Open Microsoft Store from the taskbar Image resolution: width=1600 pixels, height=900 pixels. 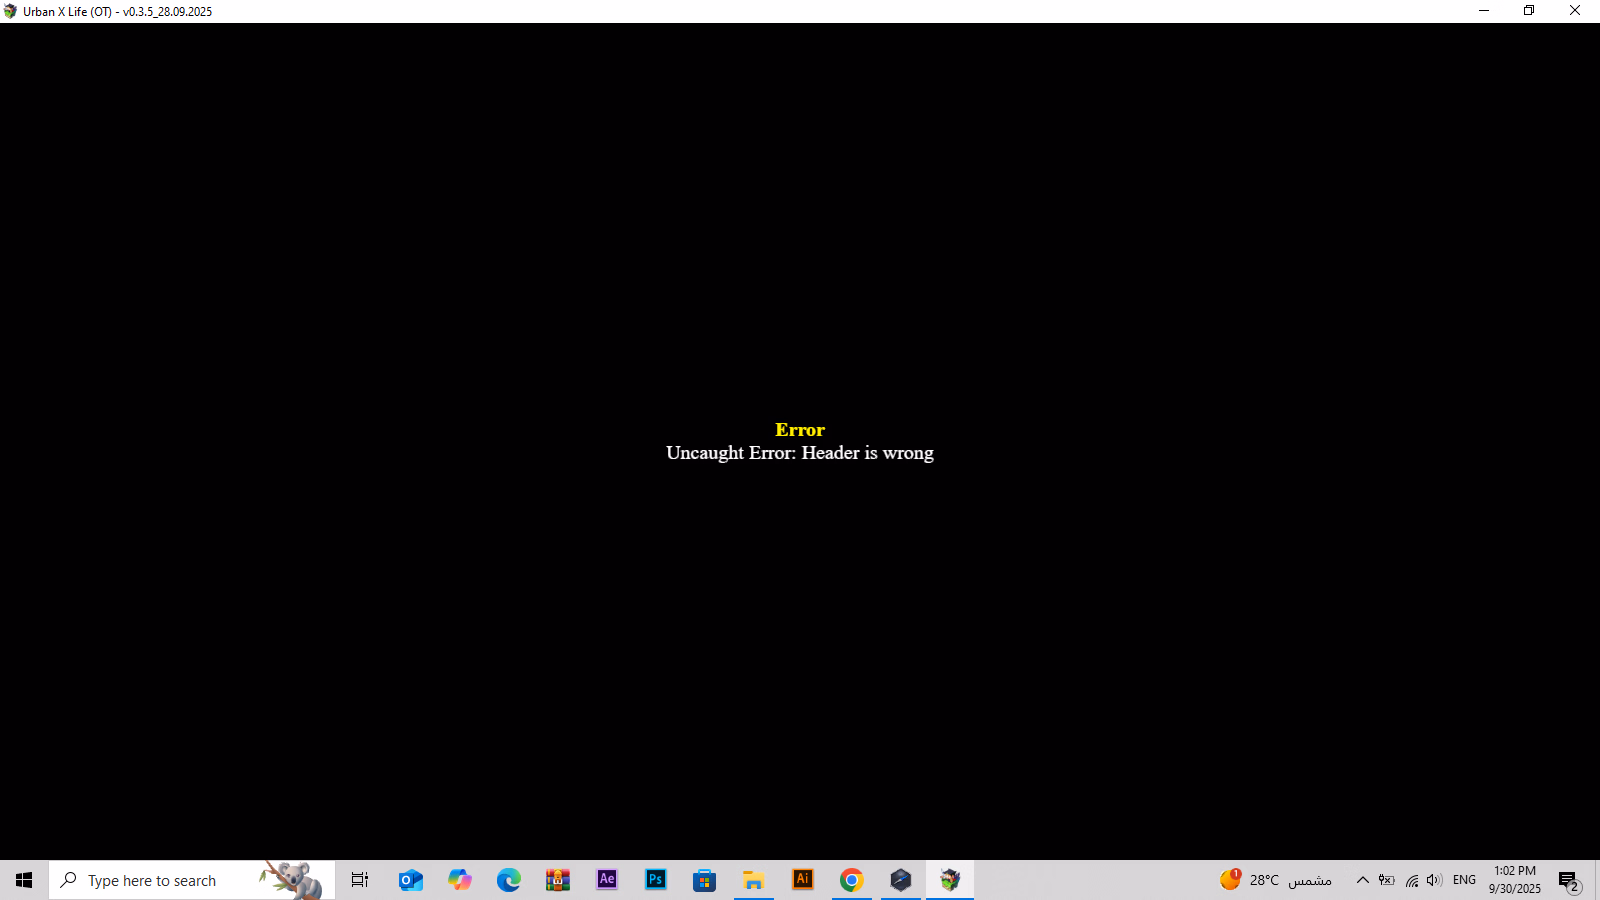click(x=705, y=880)
